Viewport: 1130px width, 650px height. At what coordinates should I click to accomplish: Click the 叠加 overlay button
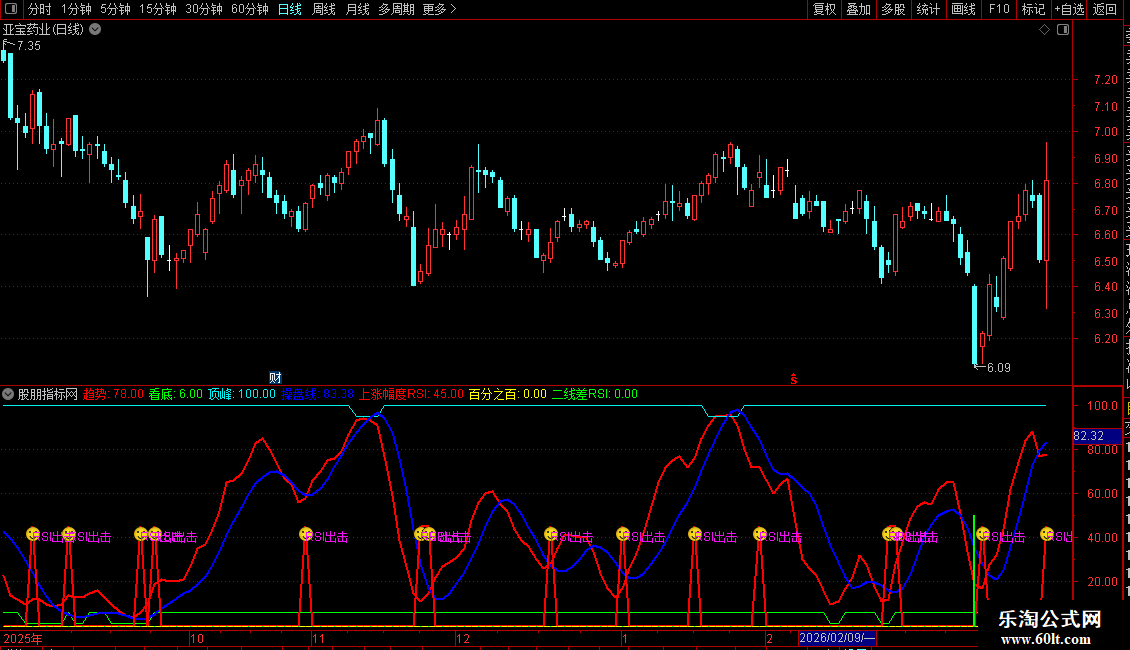point(859,9)
